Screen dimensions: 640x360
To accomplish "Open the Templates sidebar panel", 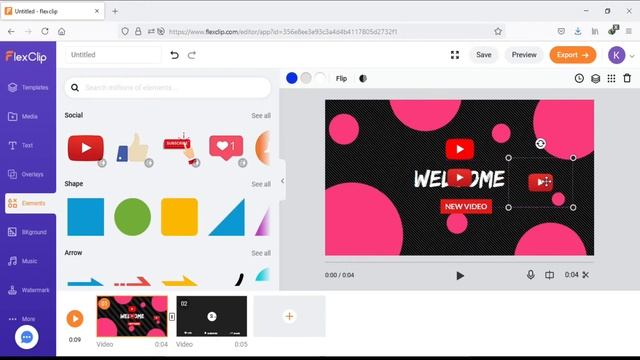I will pos(28,87).
